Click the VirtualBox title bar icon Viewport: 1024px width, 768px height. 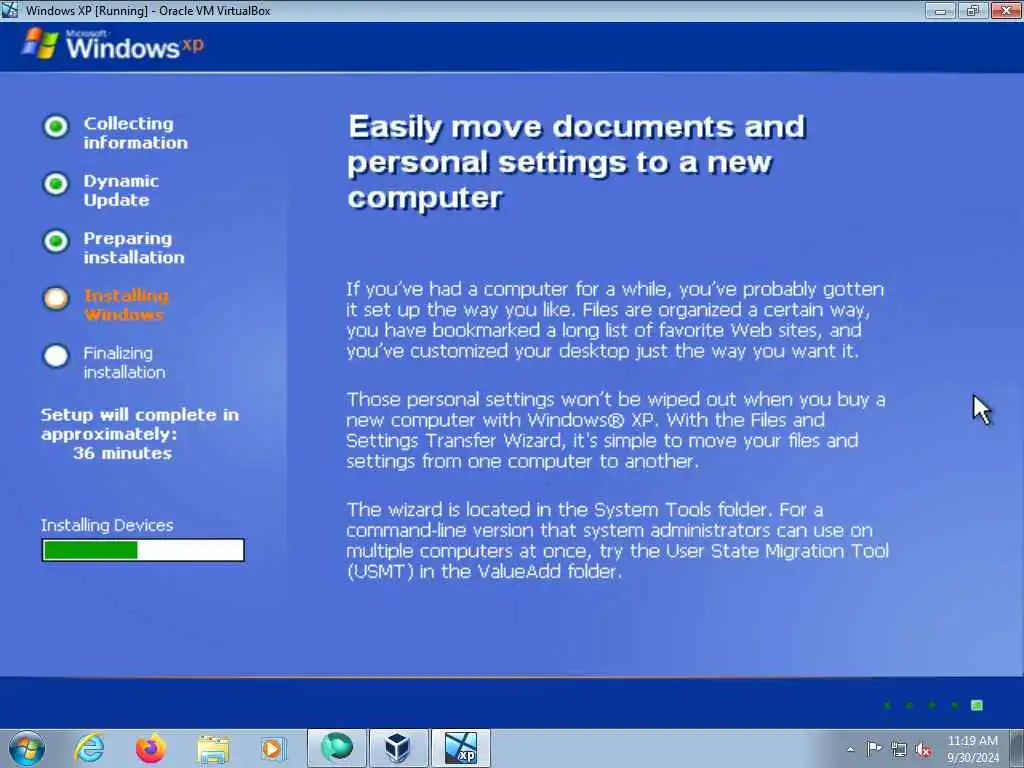[x=10, y=10]
